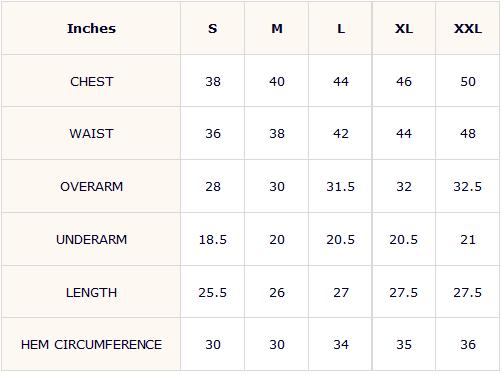Click chest value 50 for XXL
This screenshot has height=374, width=503.
[468, 82]
